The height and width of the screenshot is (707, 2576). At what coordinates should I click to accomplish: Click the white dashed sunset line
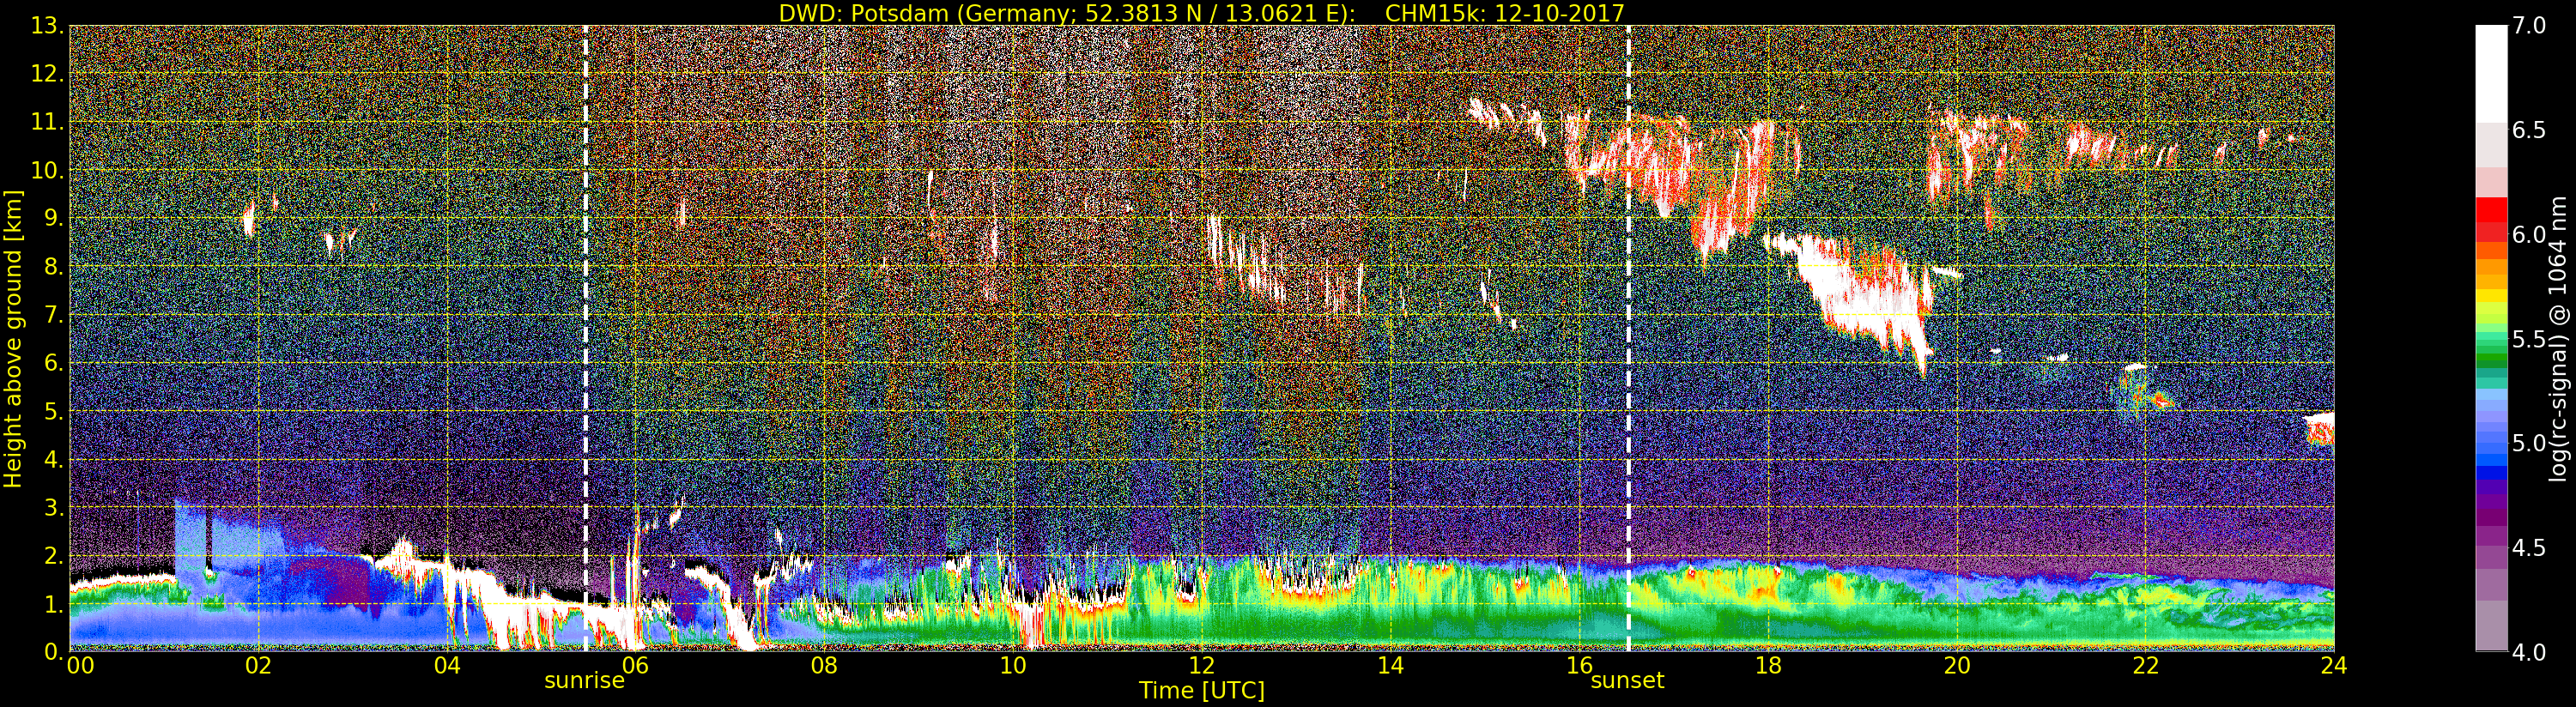[x=1628, y=400]
